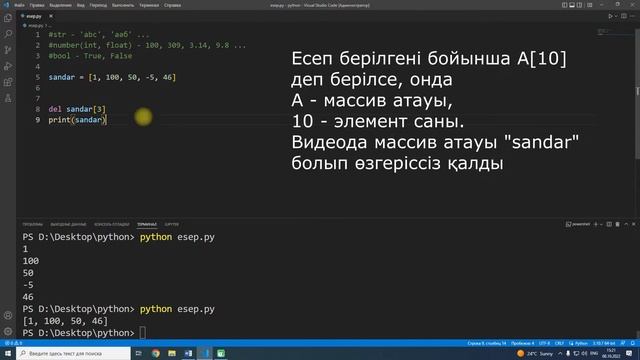640x360 pixels.
Task: Kill terminal with trash icon
Action: (618, 224)
